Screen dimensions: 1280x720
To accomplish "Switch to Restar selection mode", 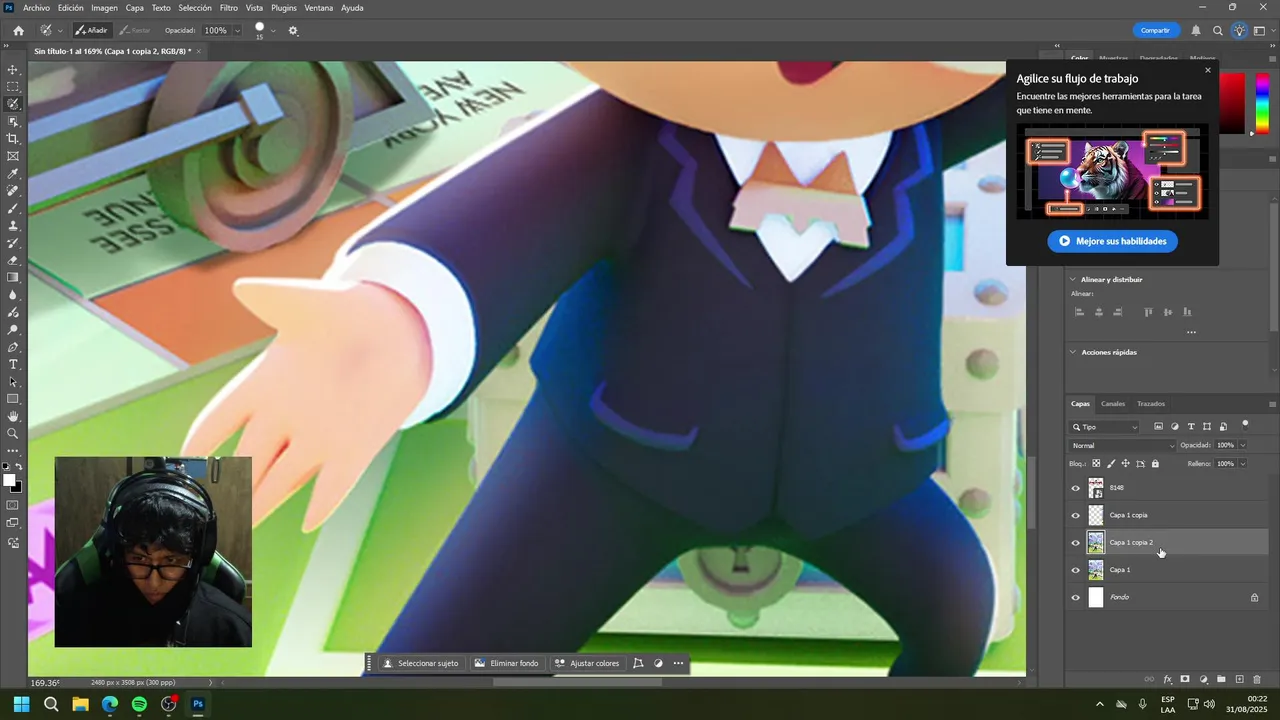I will 134,31.
